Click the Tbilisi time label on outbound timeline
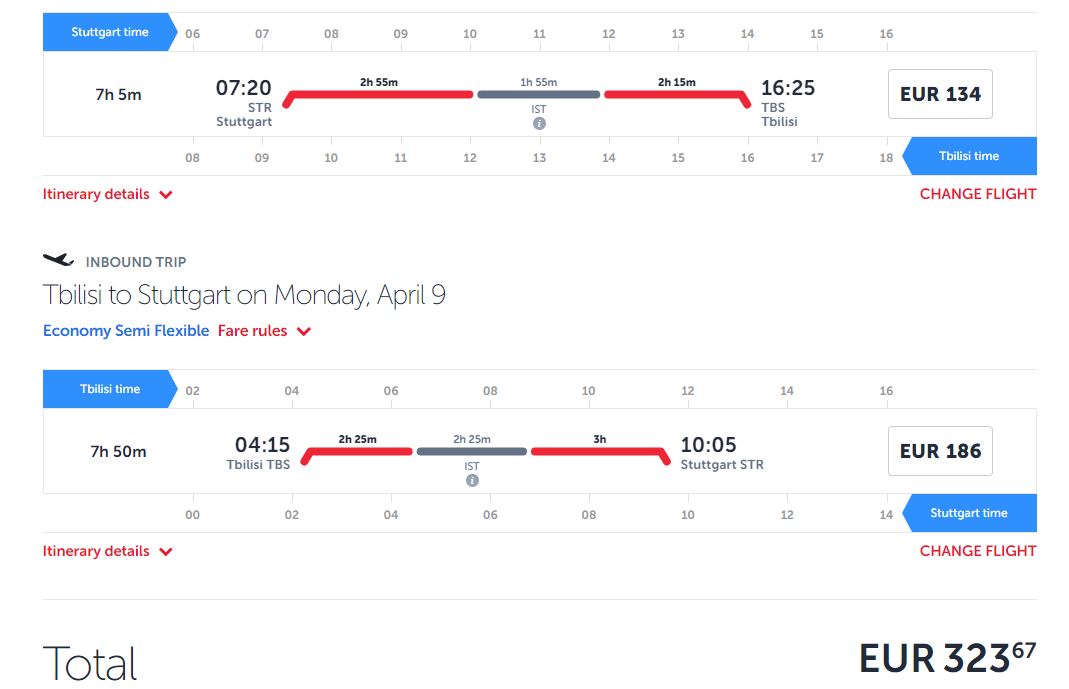The height and width of the screenshot is (689, 1069). [x=969, y=156]
